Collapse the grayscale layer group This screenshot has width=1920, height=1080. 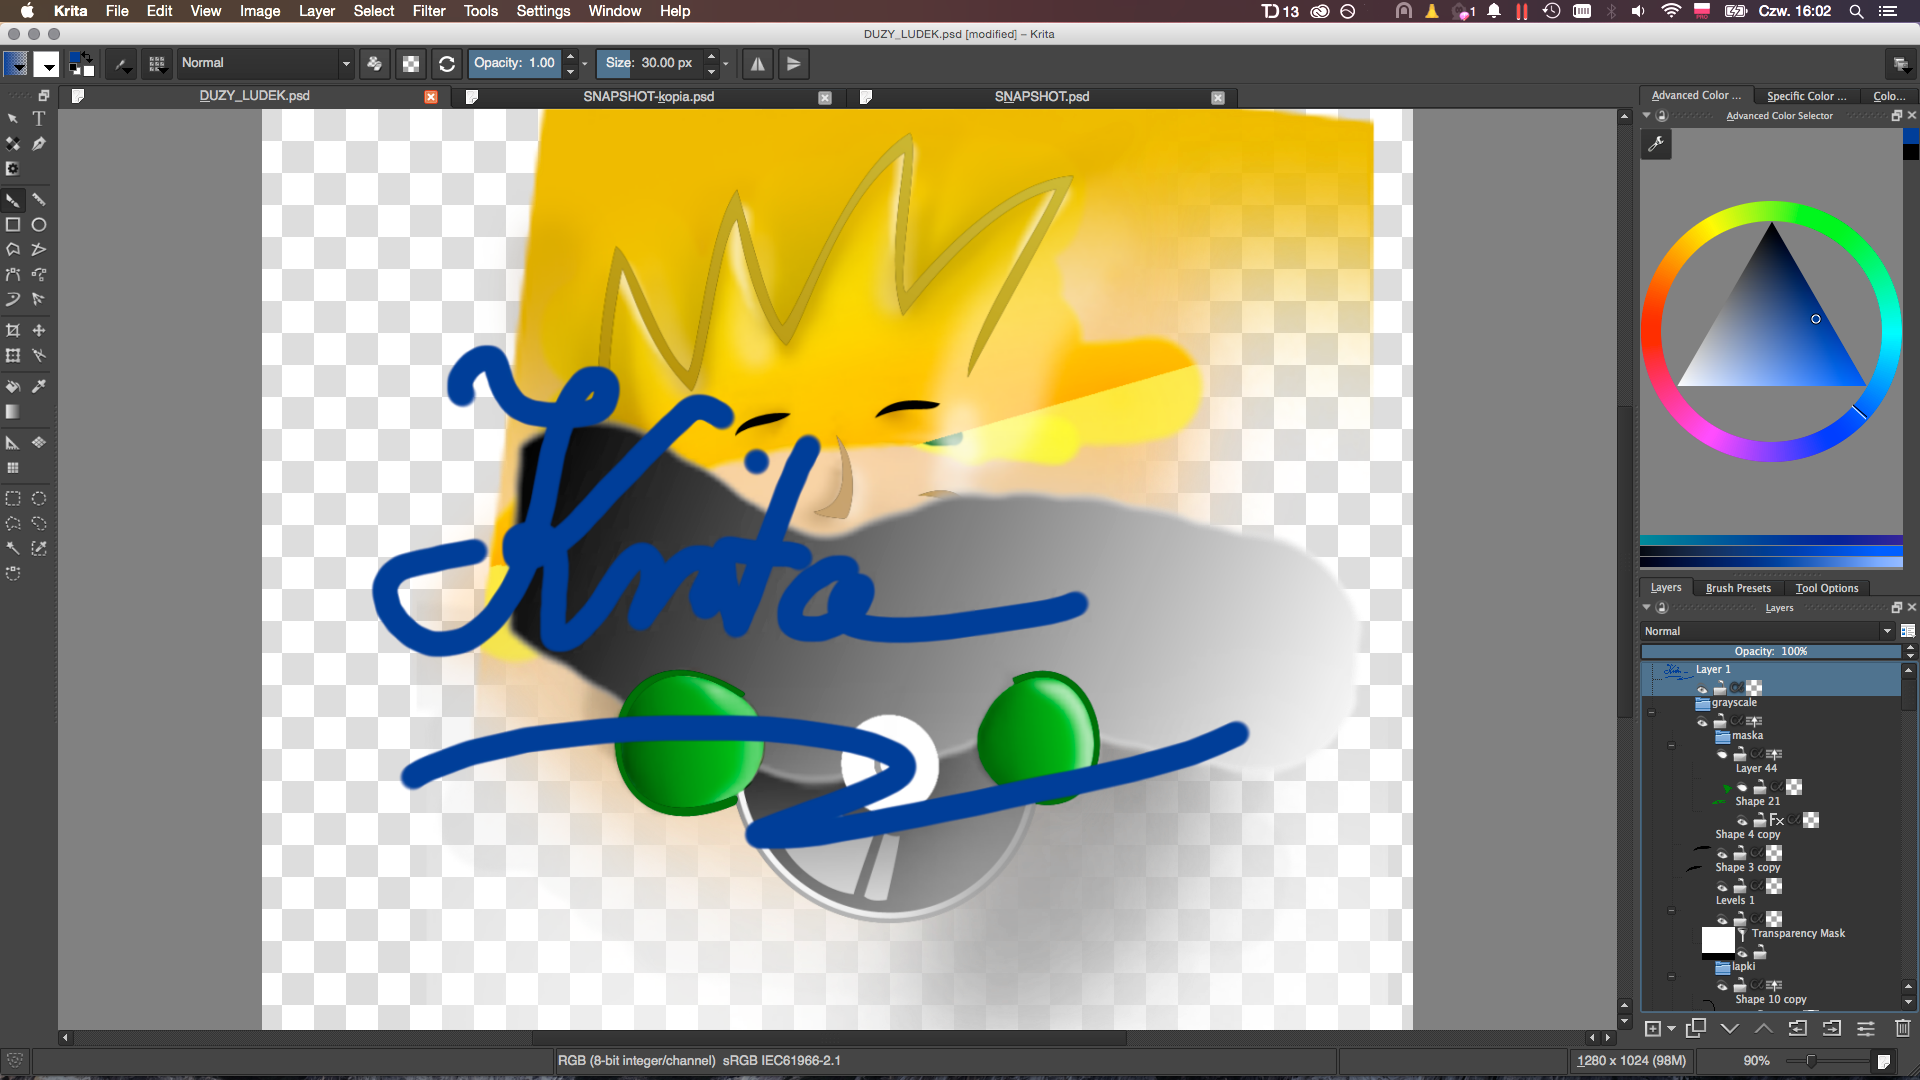1651,713
